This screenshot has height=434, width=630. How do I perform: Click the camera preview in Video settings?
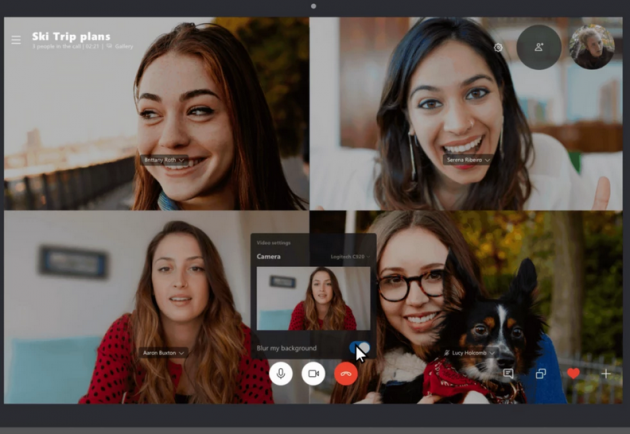click(313, 299)
